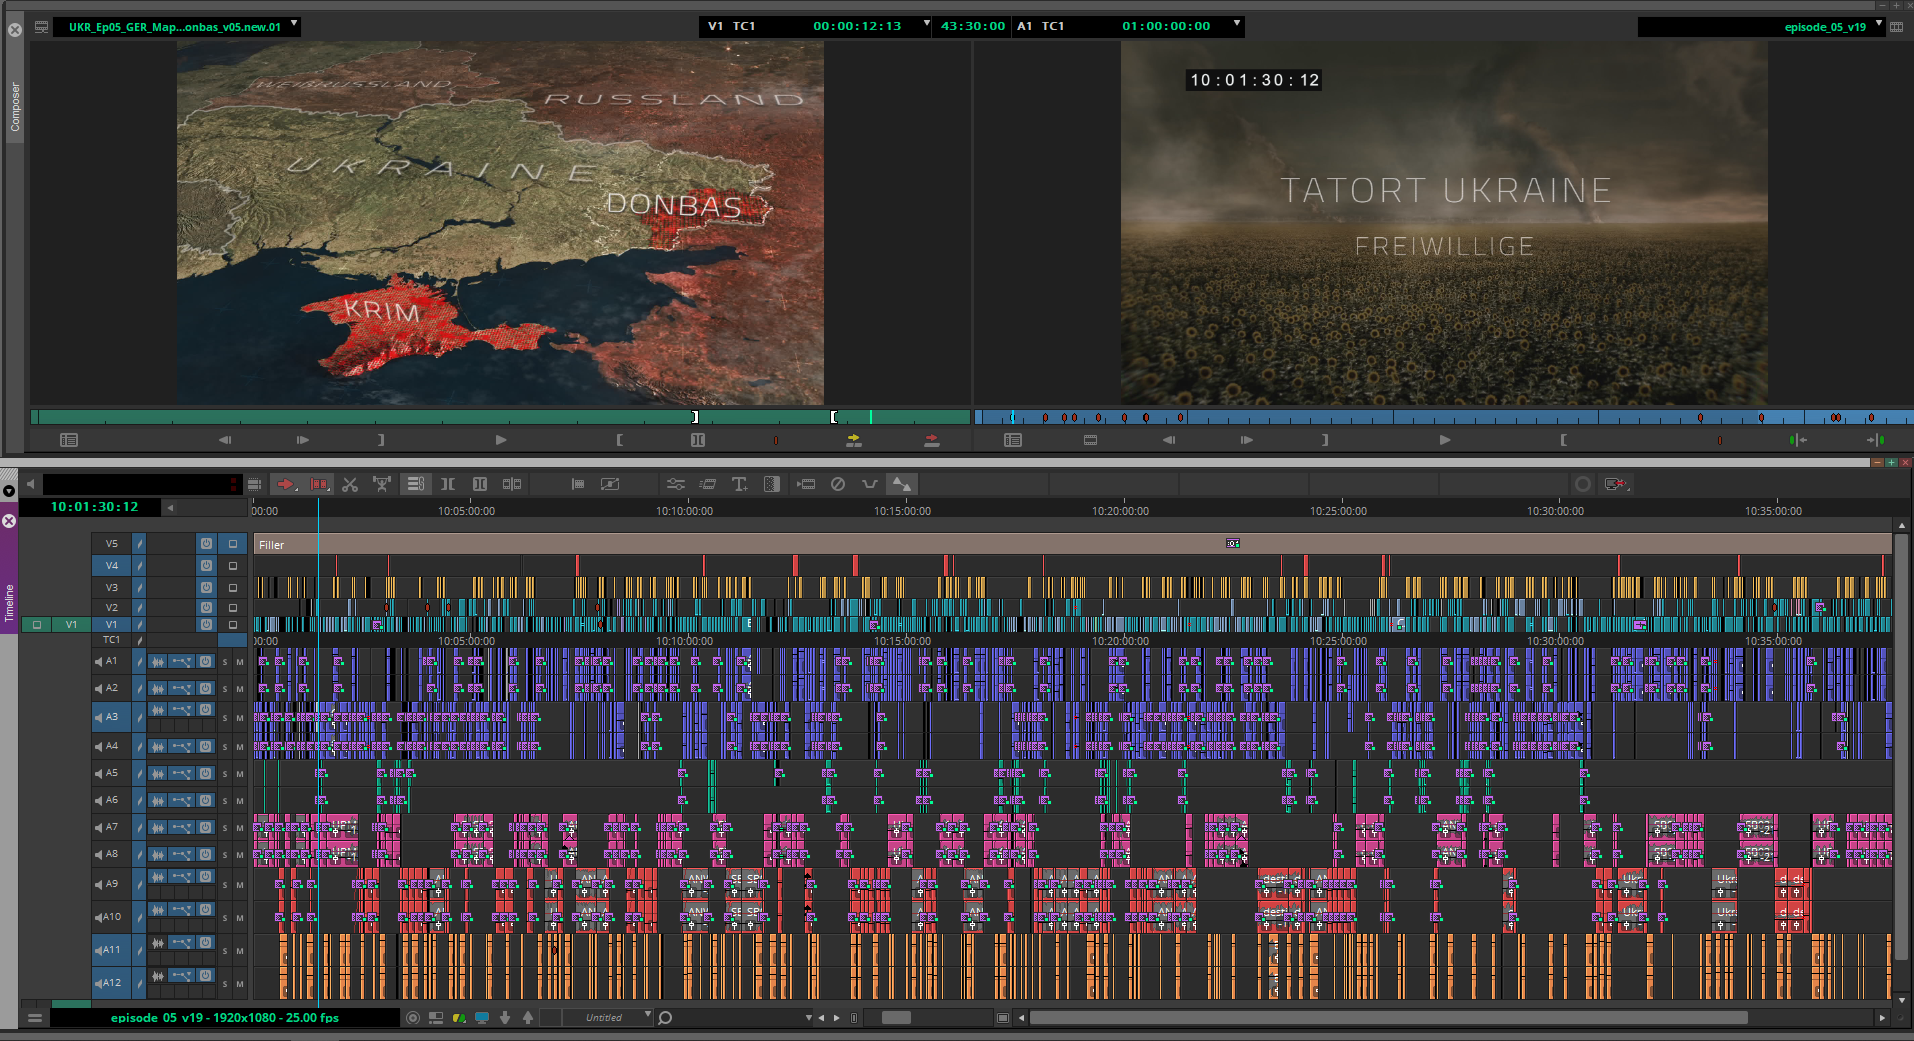Solo audio track A7

[225, 828]
